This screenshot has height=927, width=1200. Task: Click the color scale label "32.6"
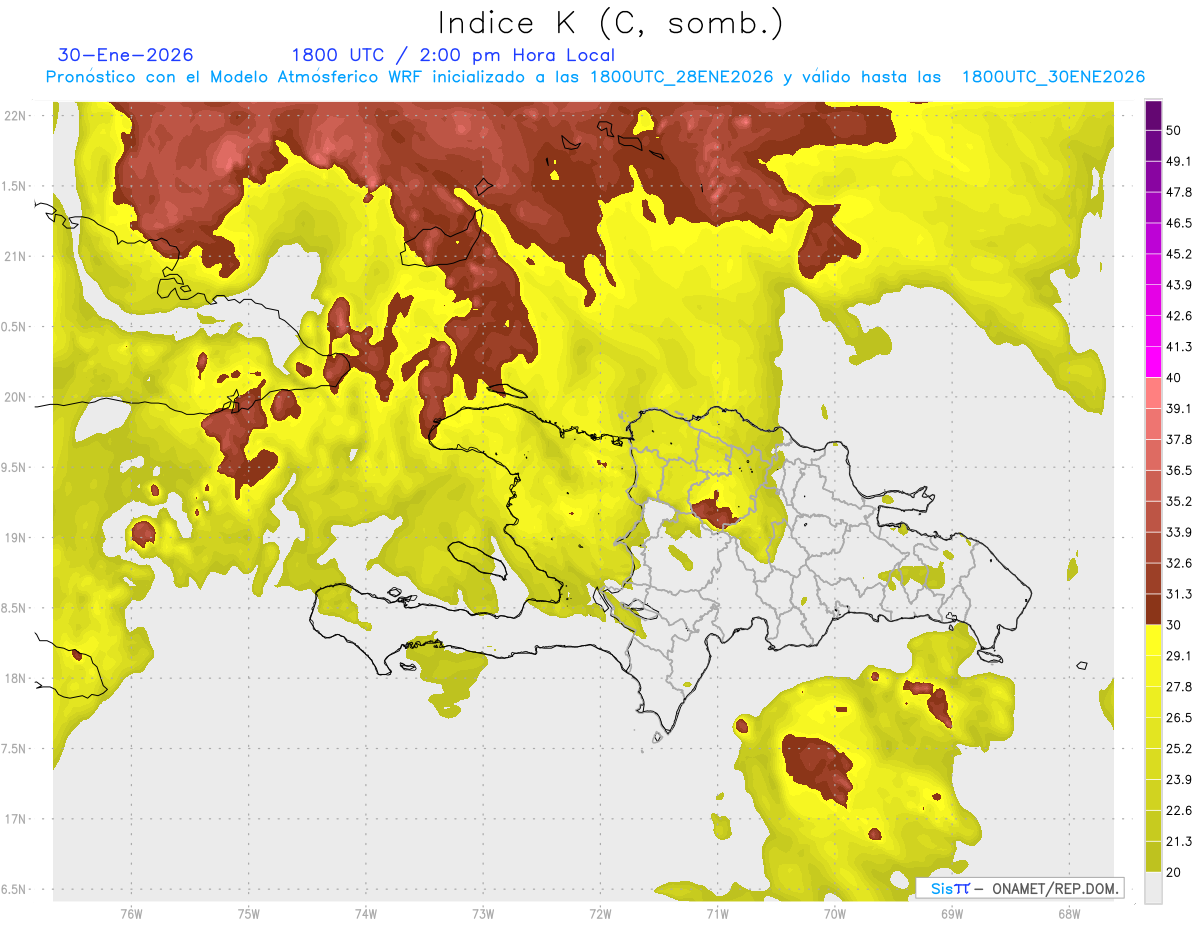1179,563
